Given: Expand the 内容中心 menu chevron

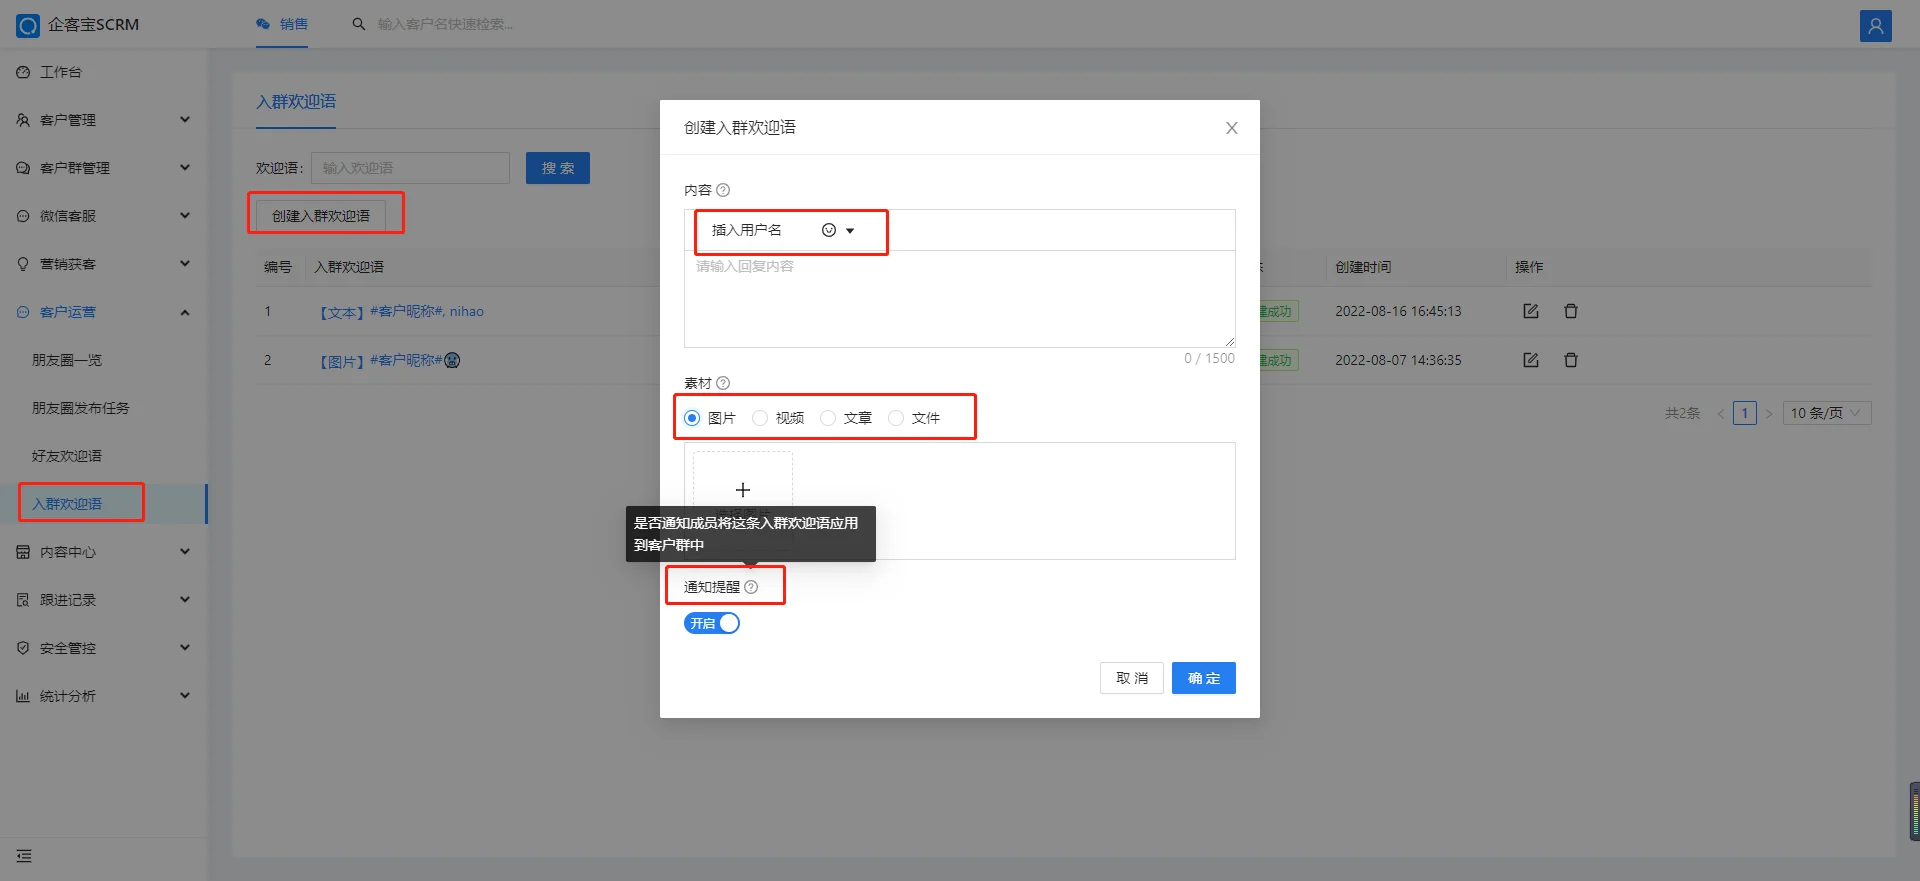Looking at the screenshot, I should [x=185, y=552].
